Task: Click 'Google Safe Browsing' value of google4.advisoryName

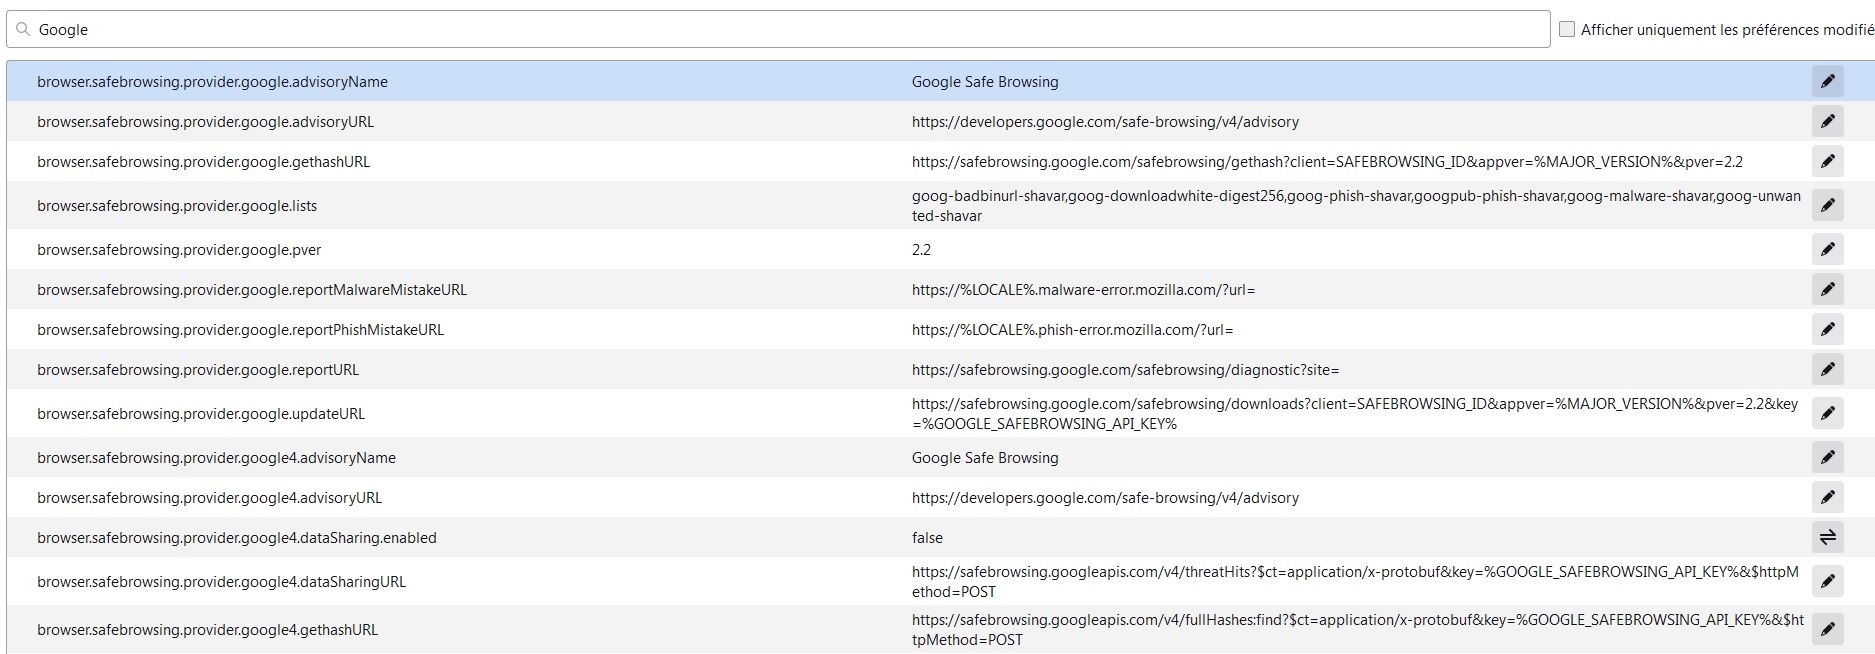Action: (x=985, y=458)
